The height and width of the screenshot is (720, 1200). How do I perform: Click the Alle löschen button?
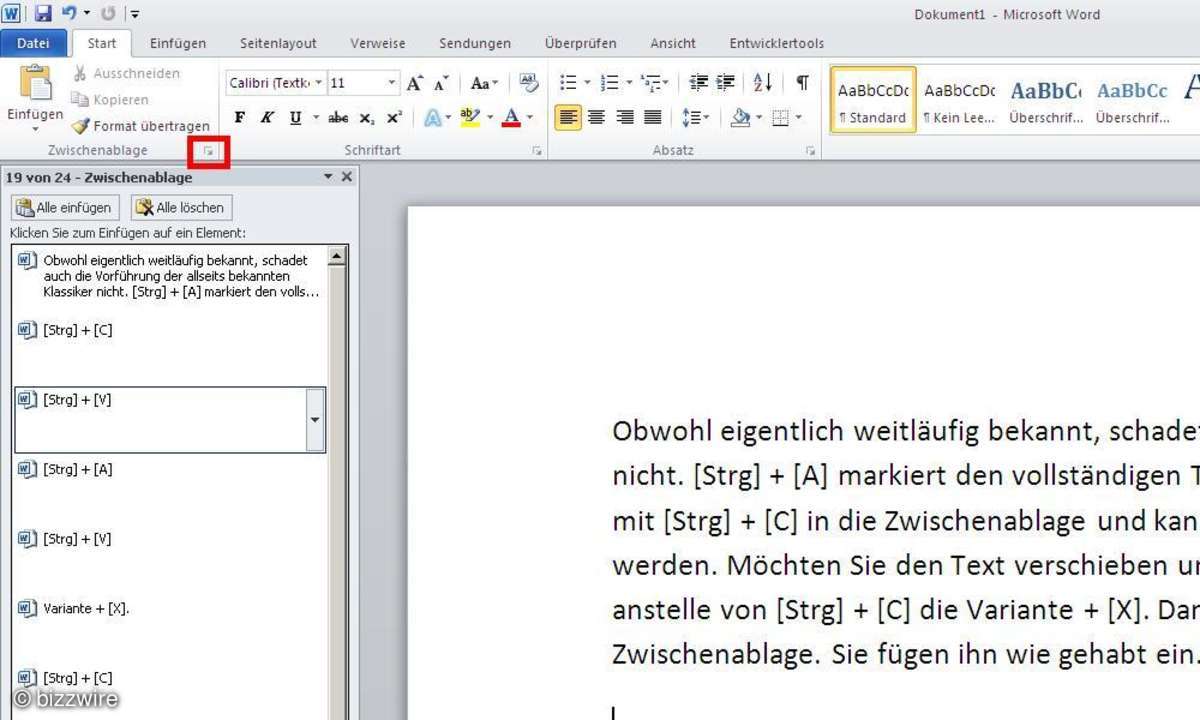click(182, 207)
